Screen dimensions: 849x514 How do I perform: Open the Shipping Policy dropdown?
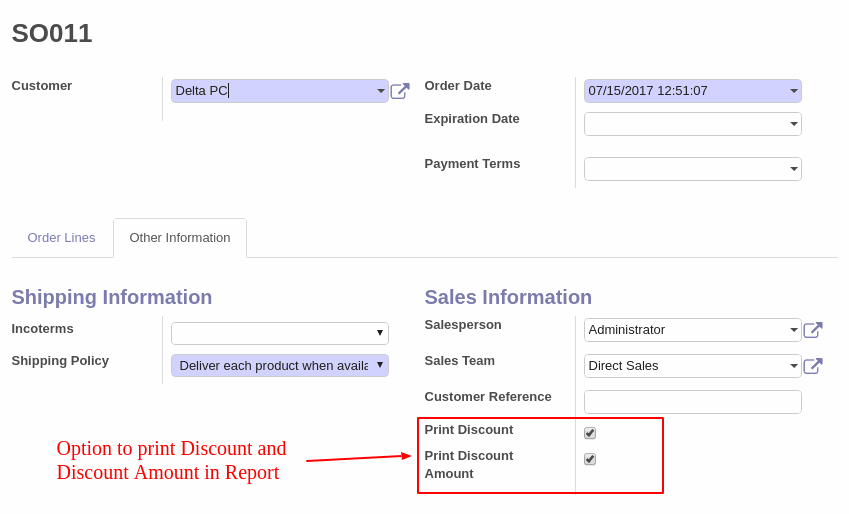[x=280, y=366]
